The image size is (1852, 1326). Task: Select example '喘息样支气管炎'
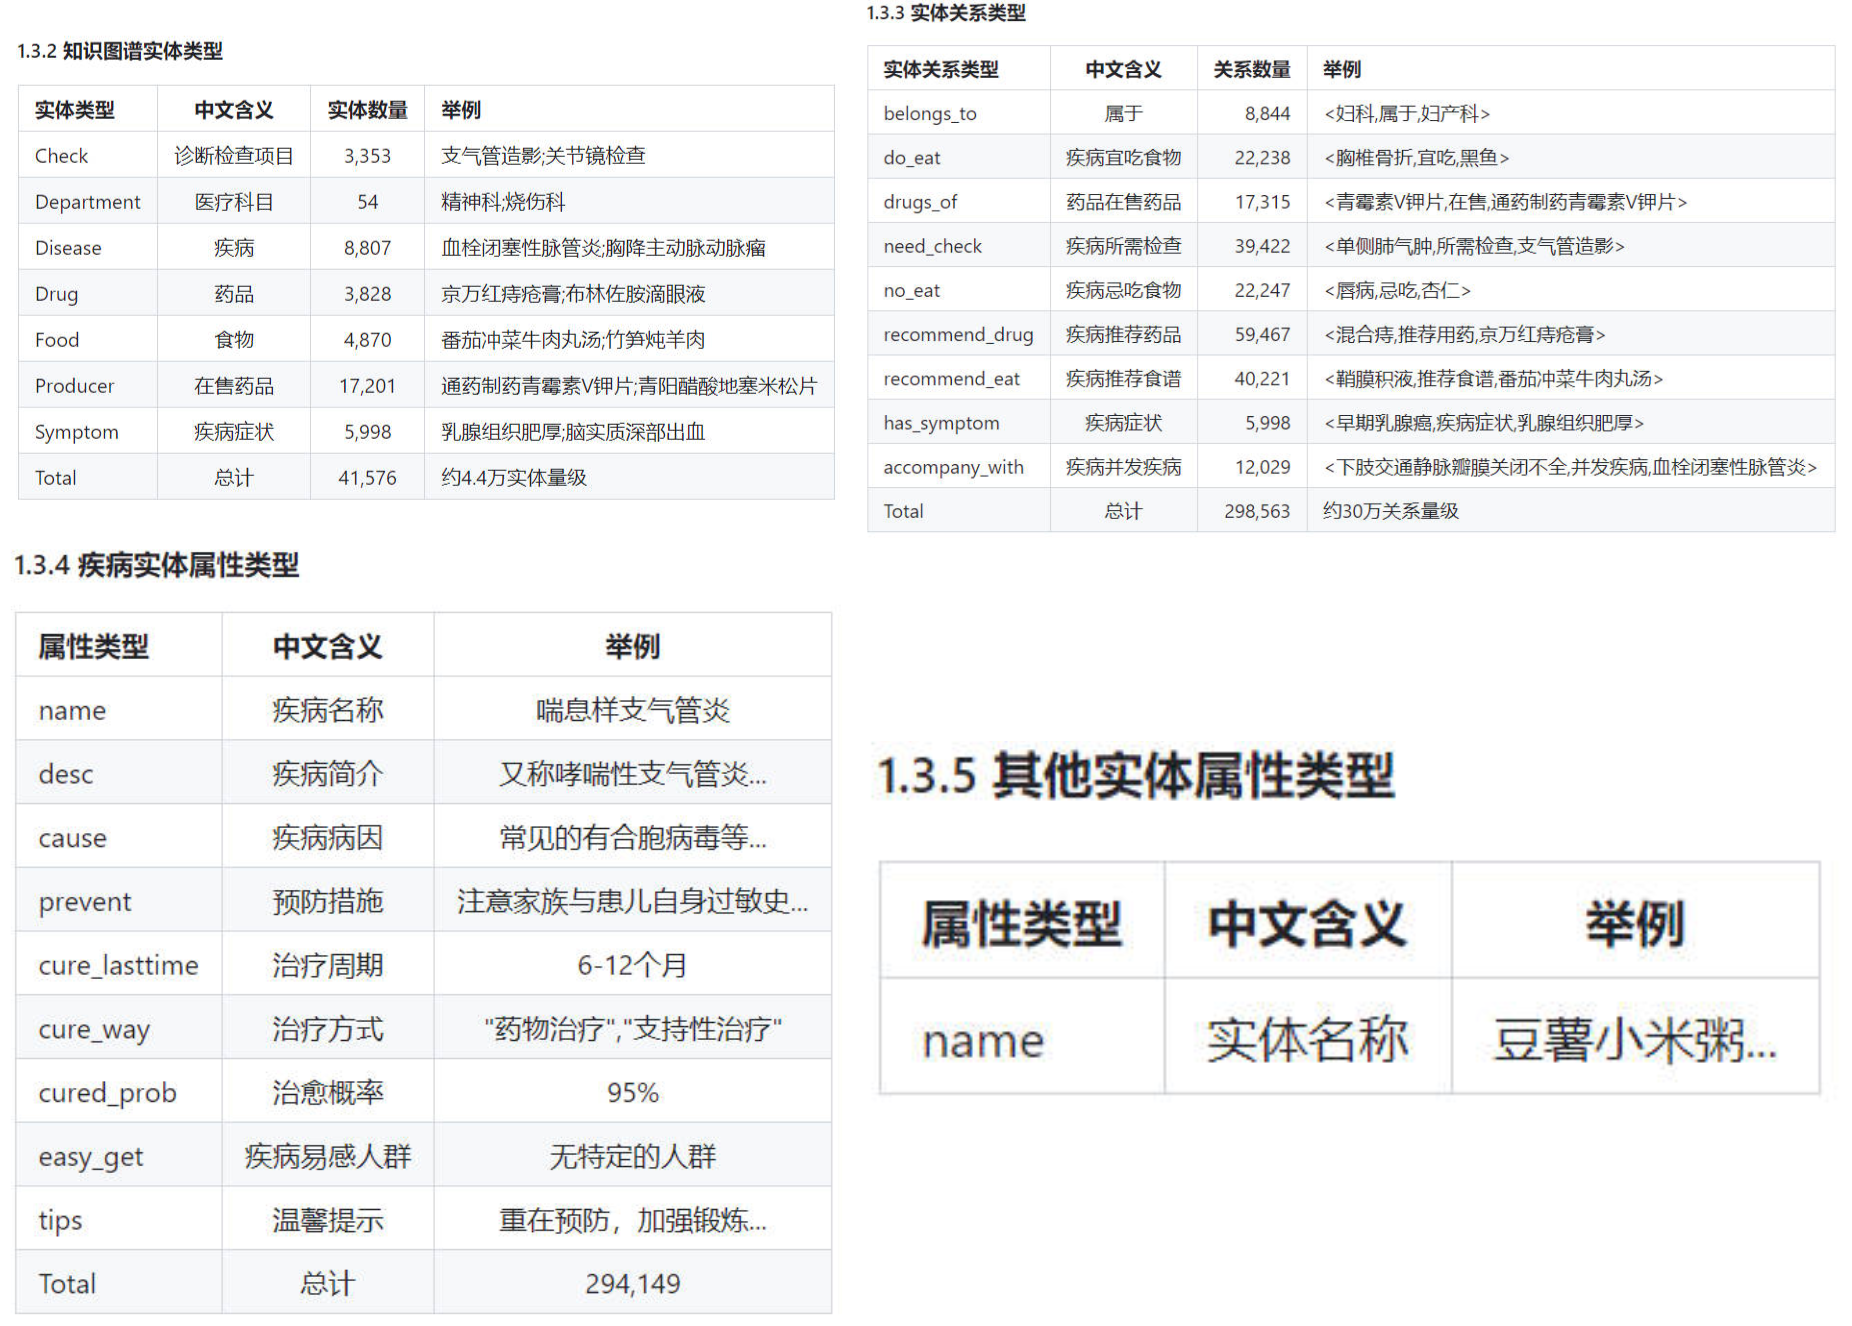click(633, 711)
